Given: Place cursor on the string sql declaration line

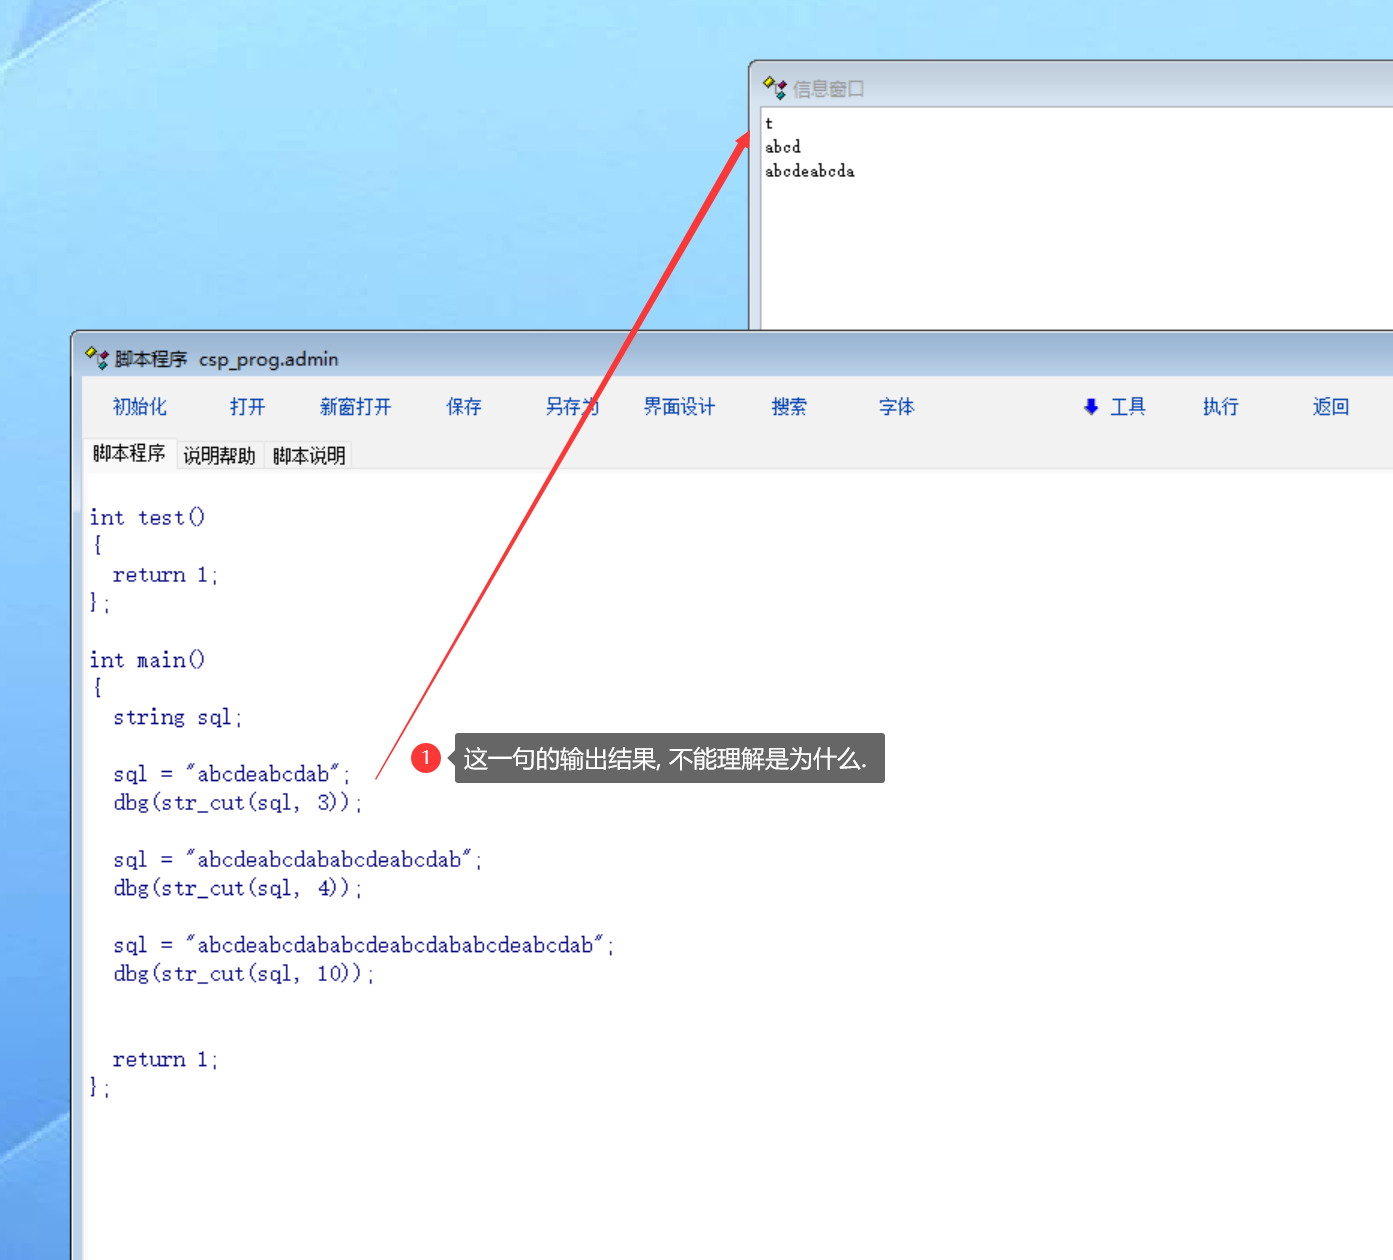Looking at the screenshot, I should click(x=177, y=718).
